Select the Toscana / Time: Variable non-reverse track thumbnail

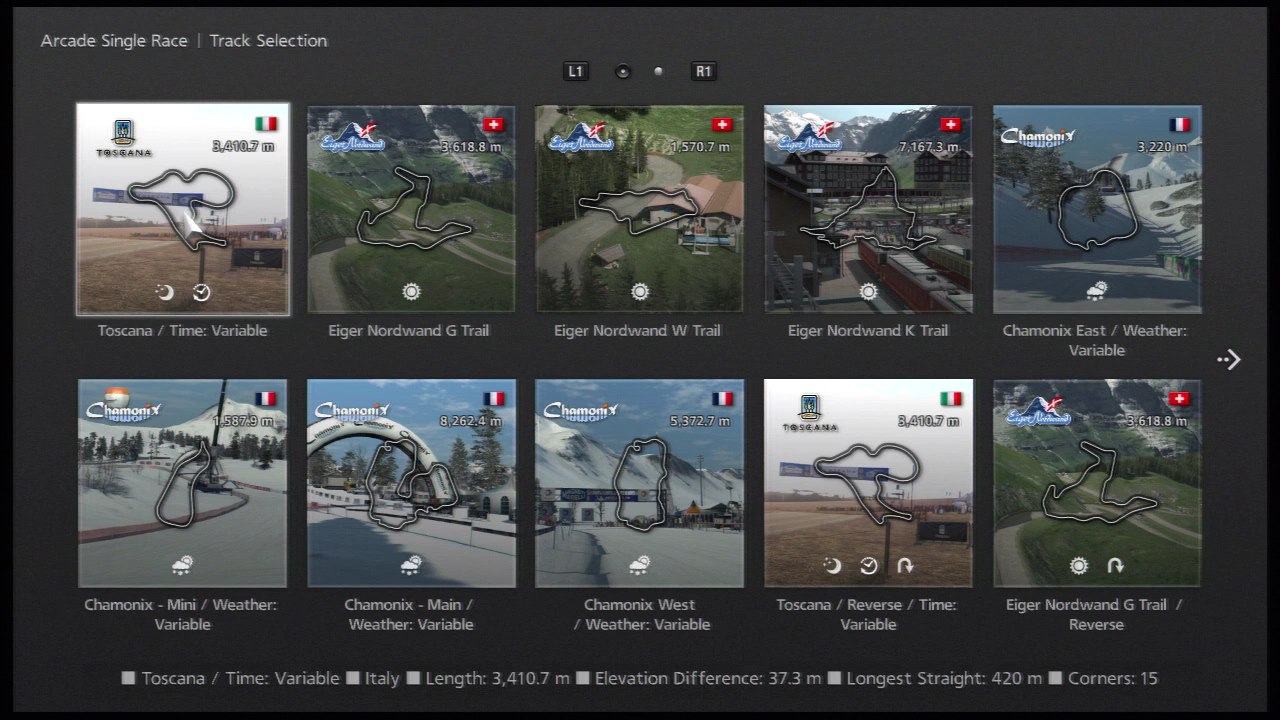coord(183,209)
